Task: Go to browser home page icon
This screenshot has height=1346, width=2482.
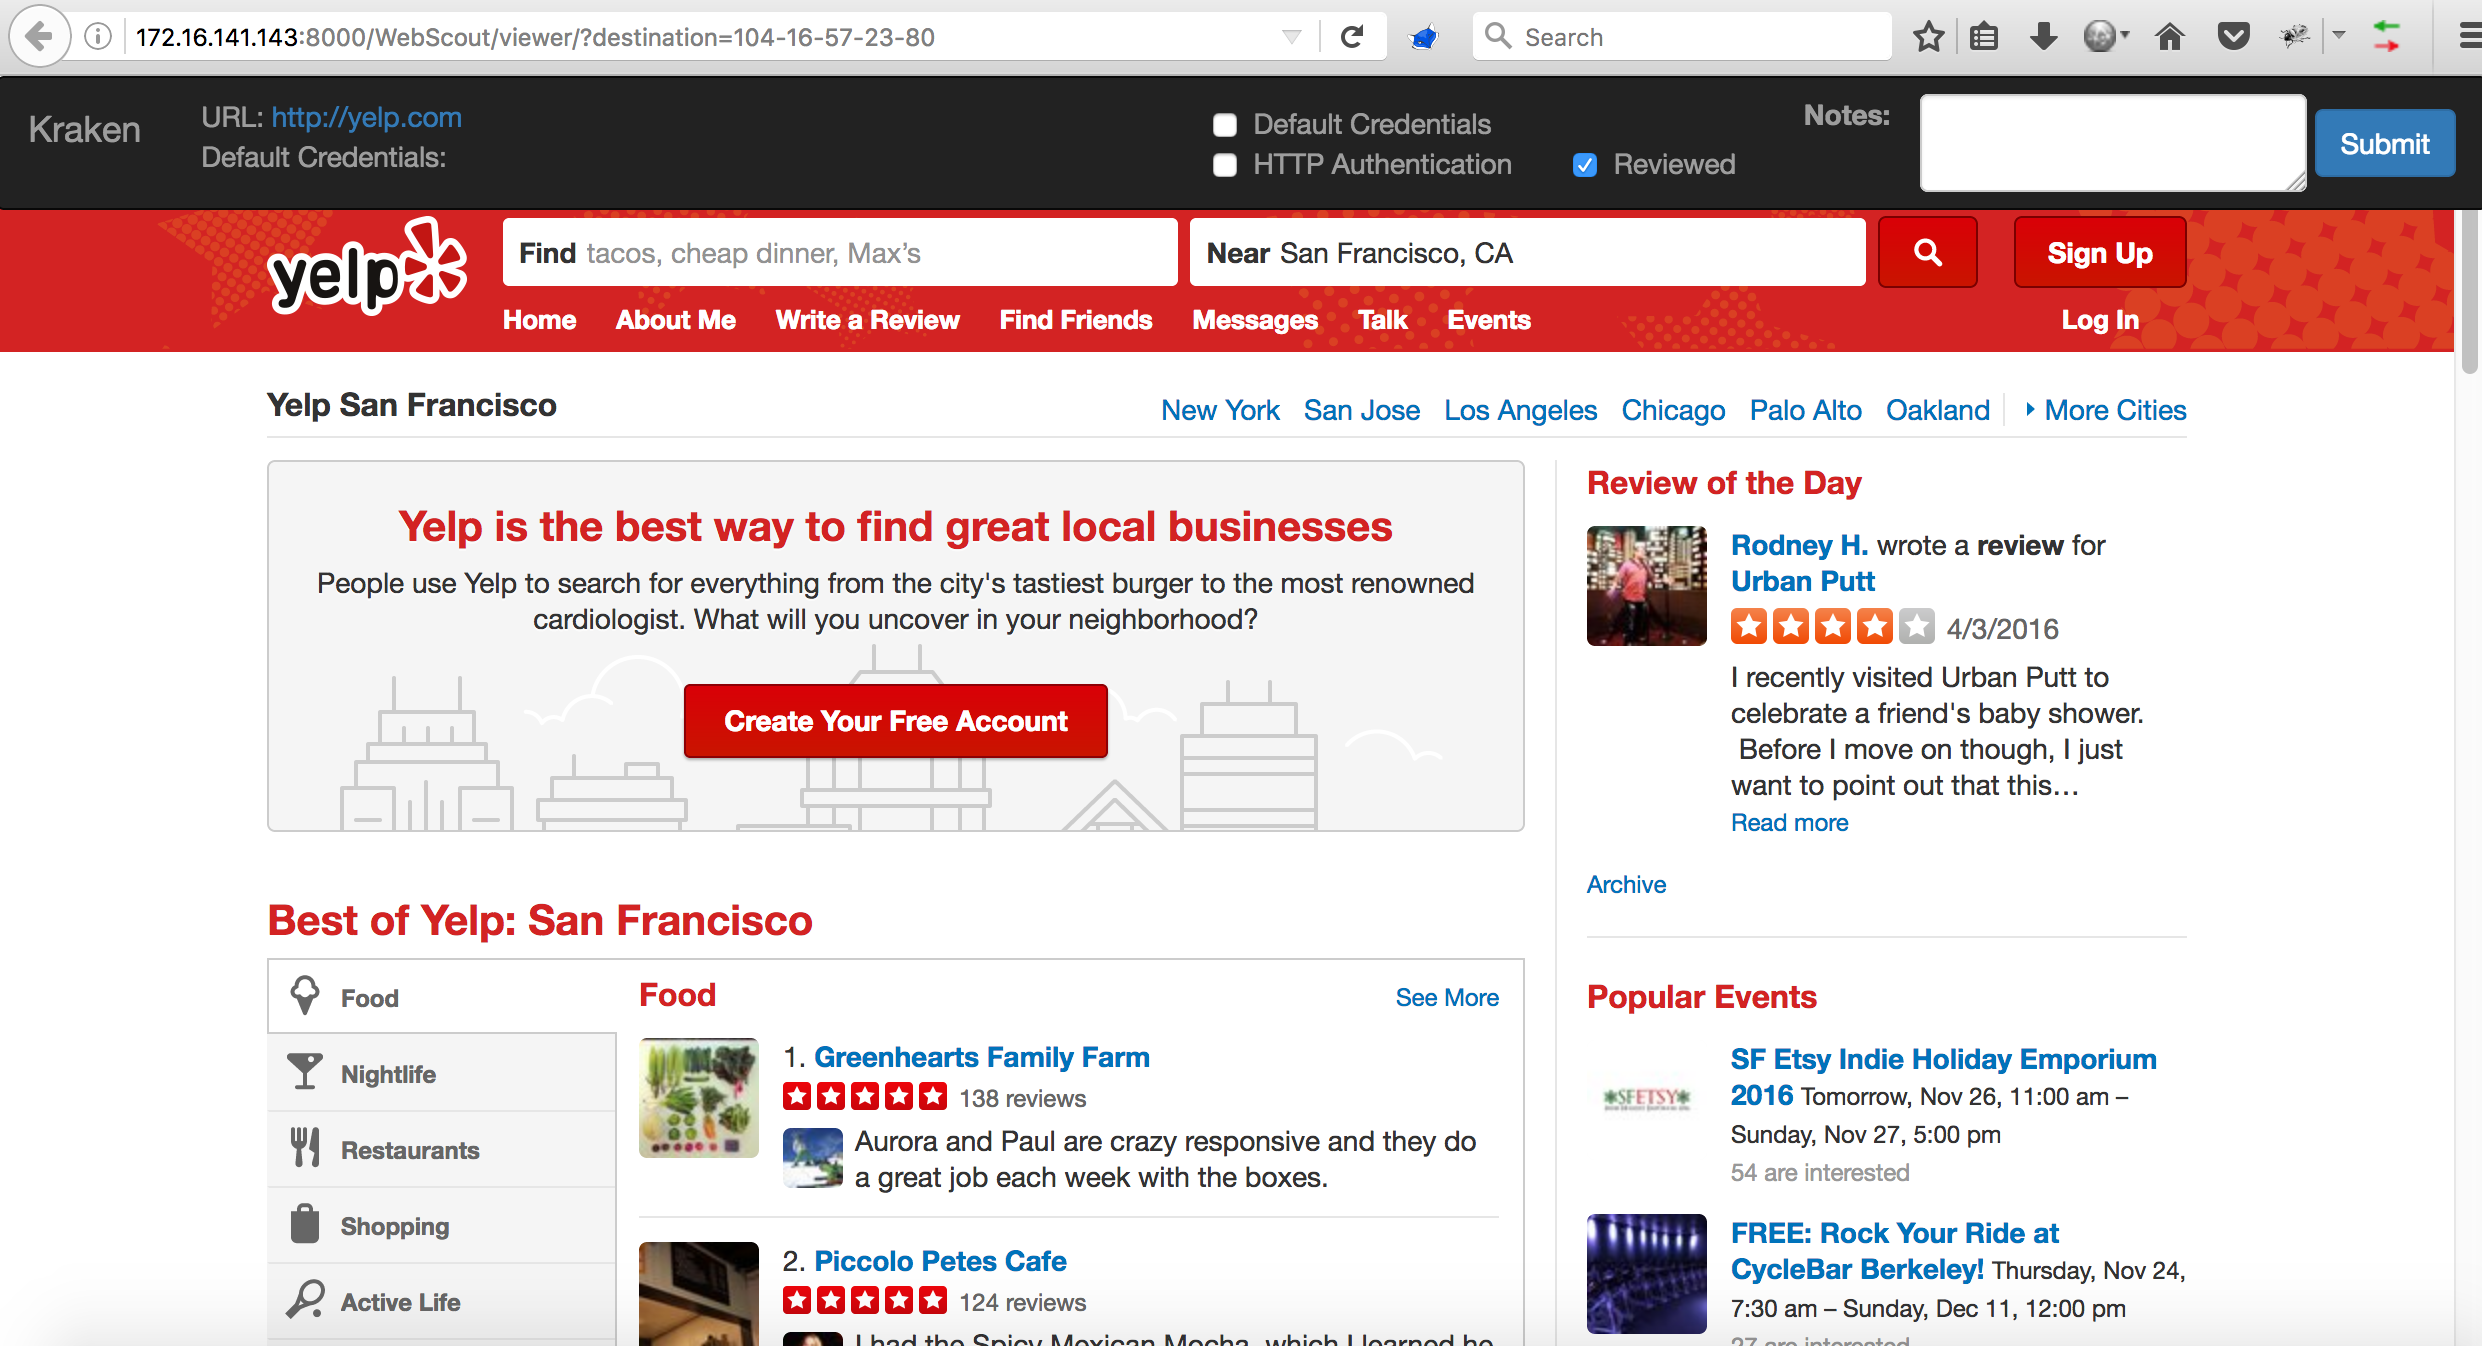Action: tap(2169, 37)
